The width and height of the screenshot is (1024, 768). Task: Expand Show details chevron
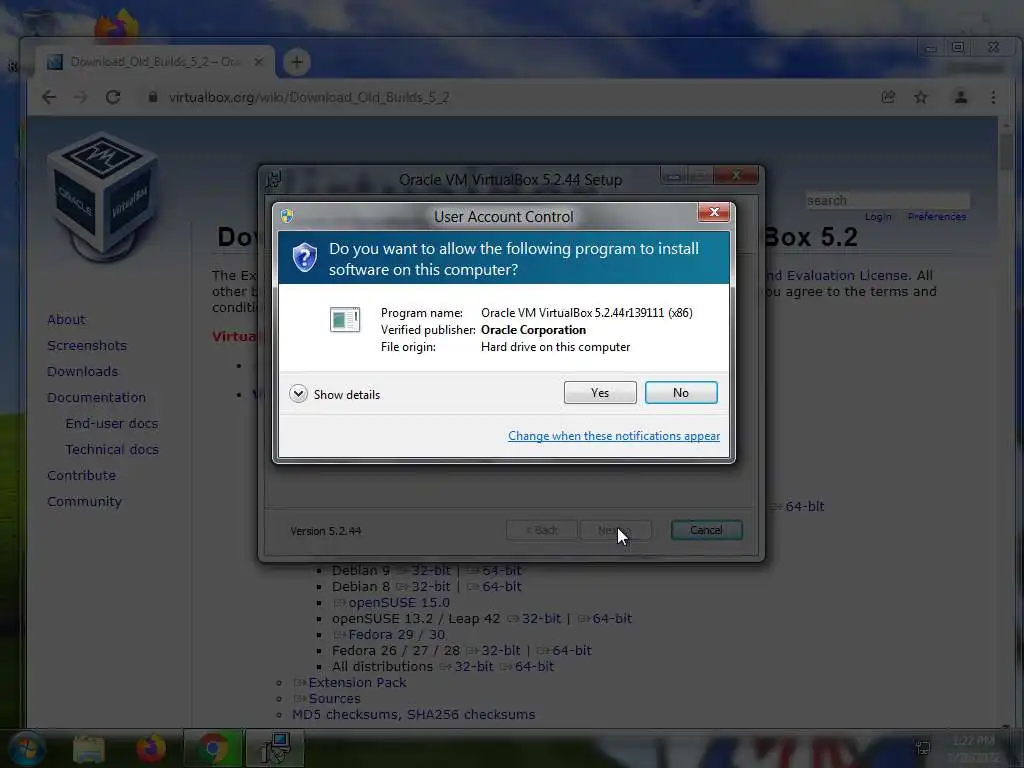point(298,394)
